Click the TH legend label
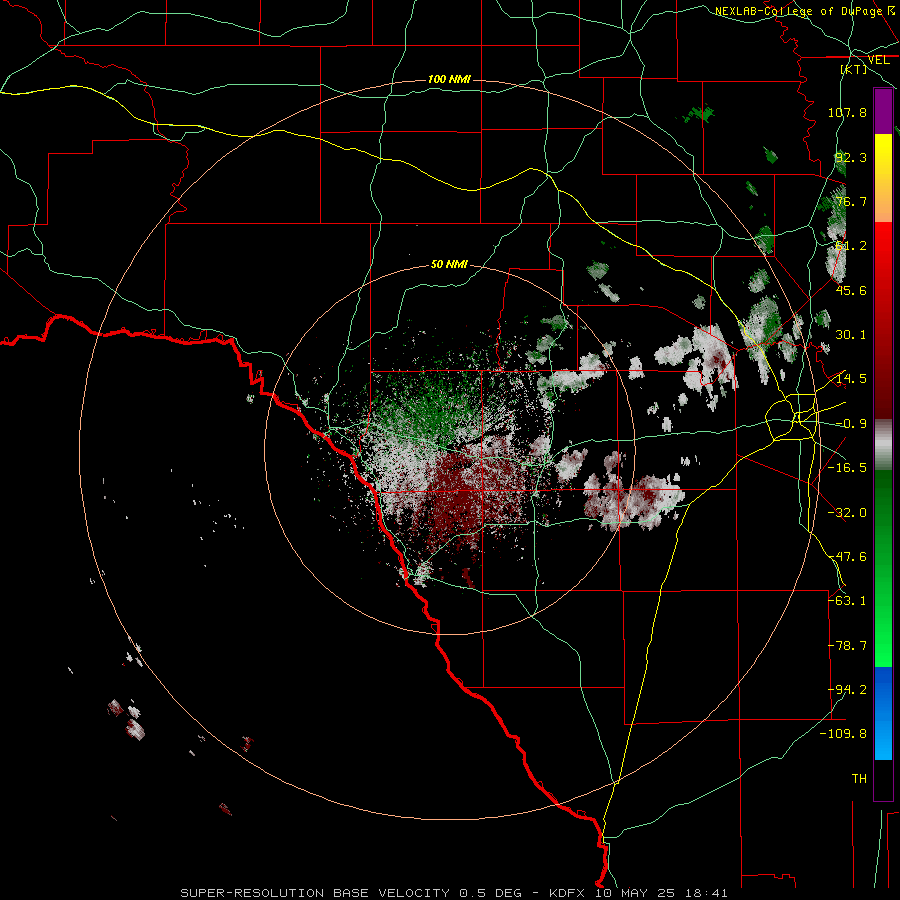This screenshot has height=900, width=900. [x=859, y=779]
